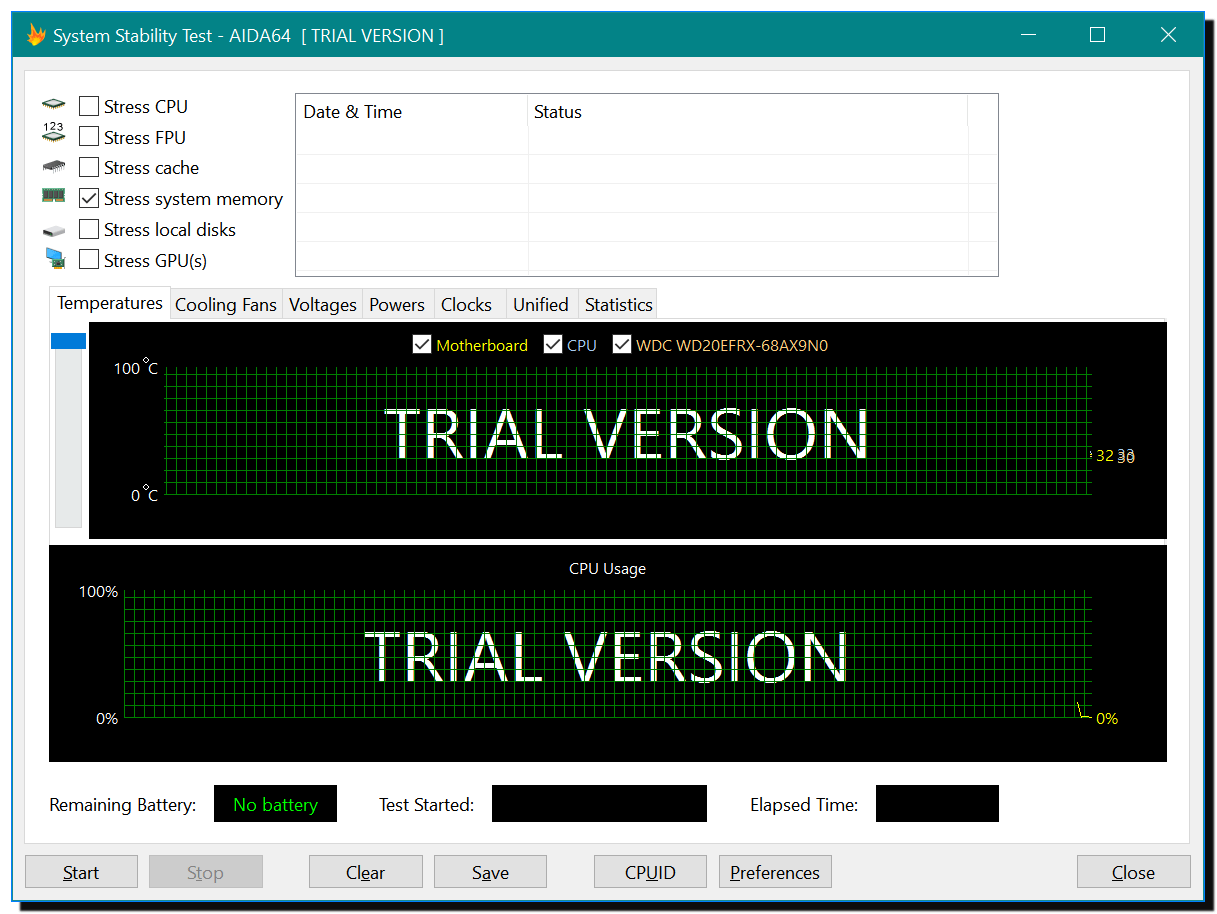Click the hard disk icon beside Stress local disks
Image resolution: width=1217 pixels, height=914 pixels.
(x=54, y=230)
